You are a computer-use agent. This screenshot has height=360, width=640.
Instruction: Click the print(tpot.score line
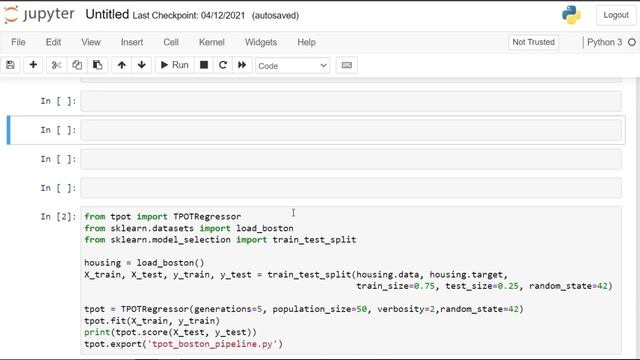click(170, 332)
